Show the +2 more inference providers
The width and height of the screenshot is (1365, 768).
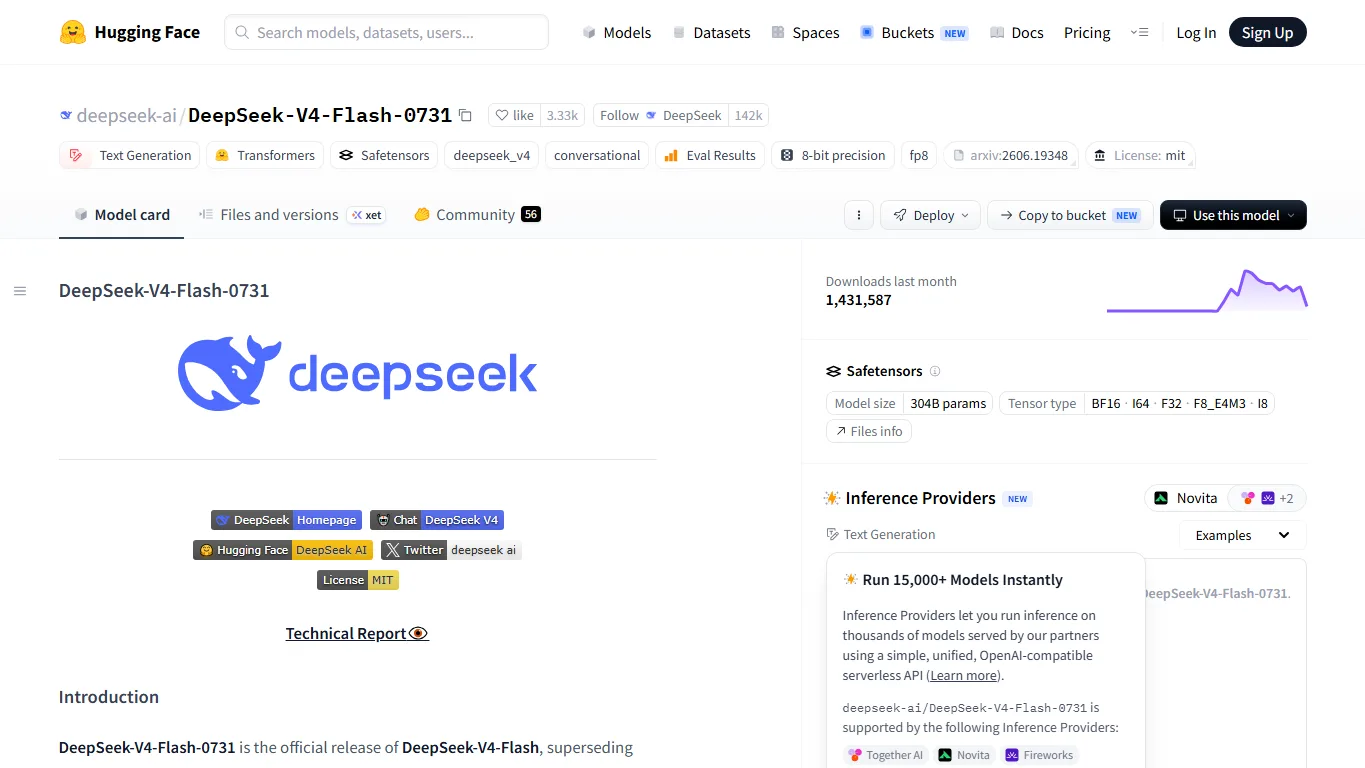pyautogui.click(x=1267, y=498)
